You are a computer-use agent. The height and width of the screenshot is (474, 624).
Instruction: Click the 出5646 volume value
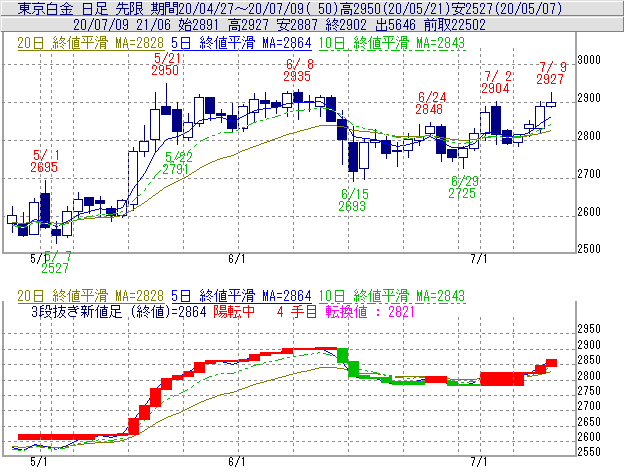point(395,25)
